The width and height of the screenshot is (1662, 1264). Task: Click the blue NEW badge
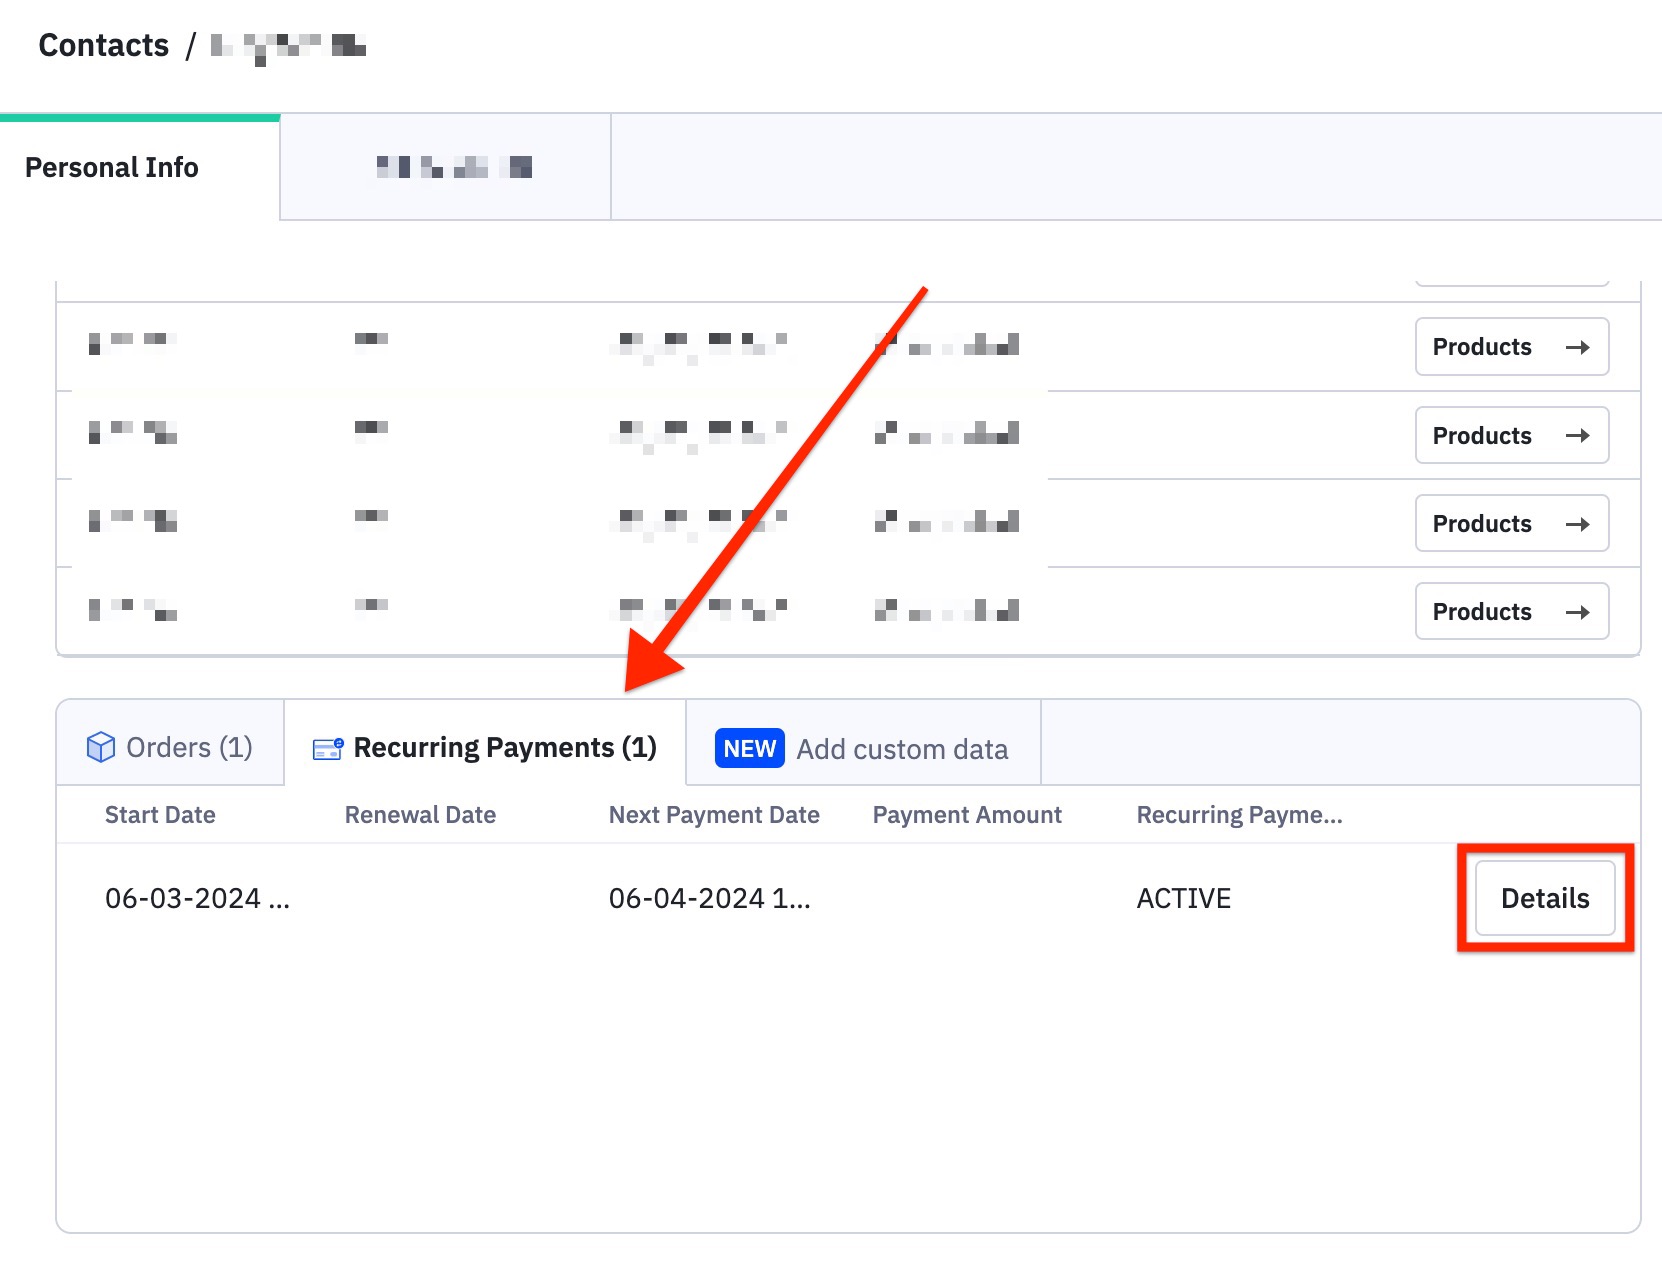click(x=748, y=748)
